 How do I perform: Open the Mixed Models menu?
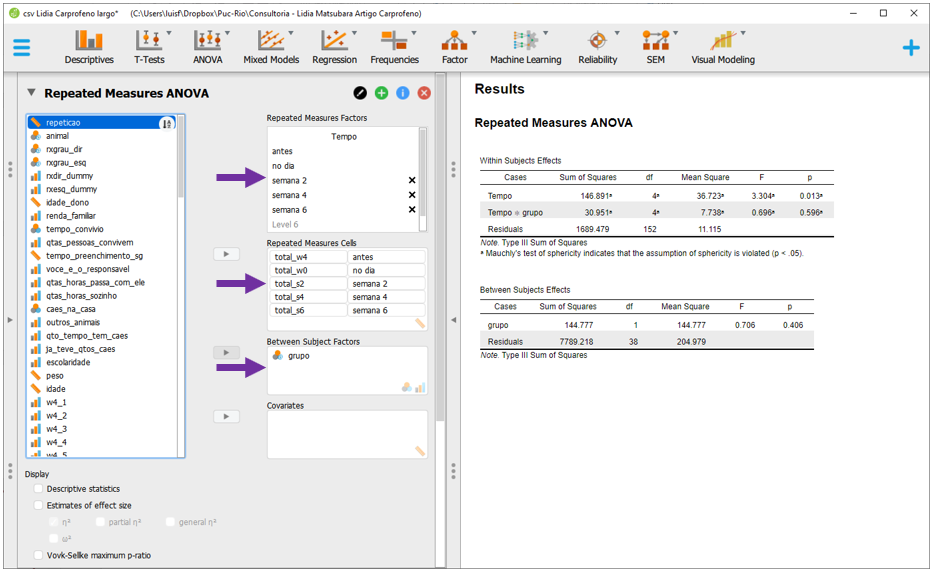point(271,46)
